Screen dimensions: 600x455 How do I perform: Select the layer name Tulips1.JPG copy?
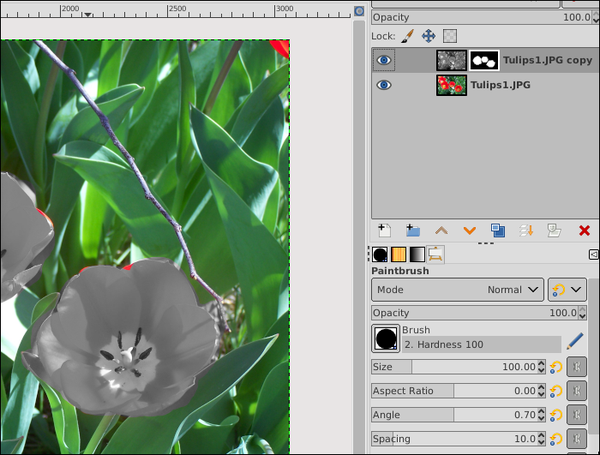[548, 60]
